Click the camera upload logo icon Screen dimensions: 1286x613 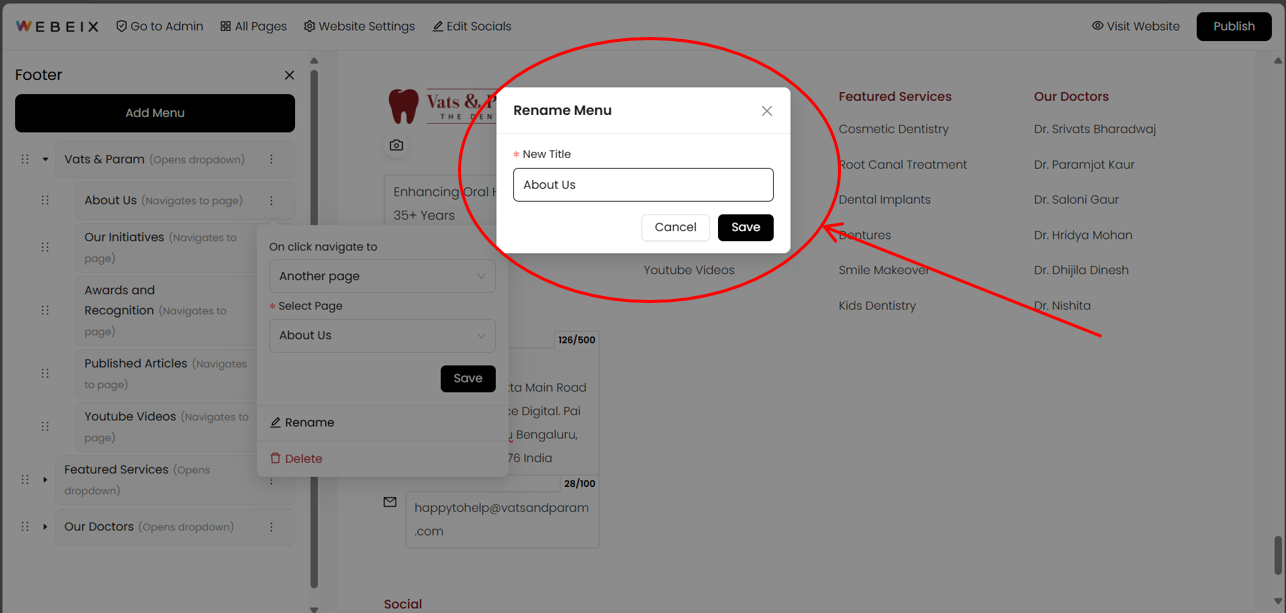pyautogui.click(x=396, y=145)
